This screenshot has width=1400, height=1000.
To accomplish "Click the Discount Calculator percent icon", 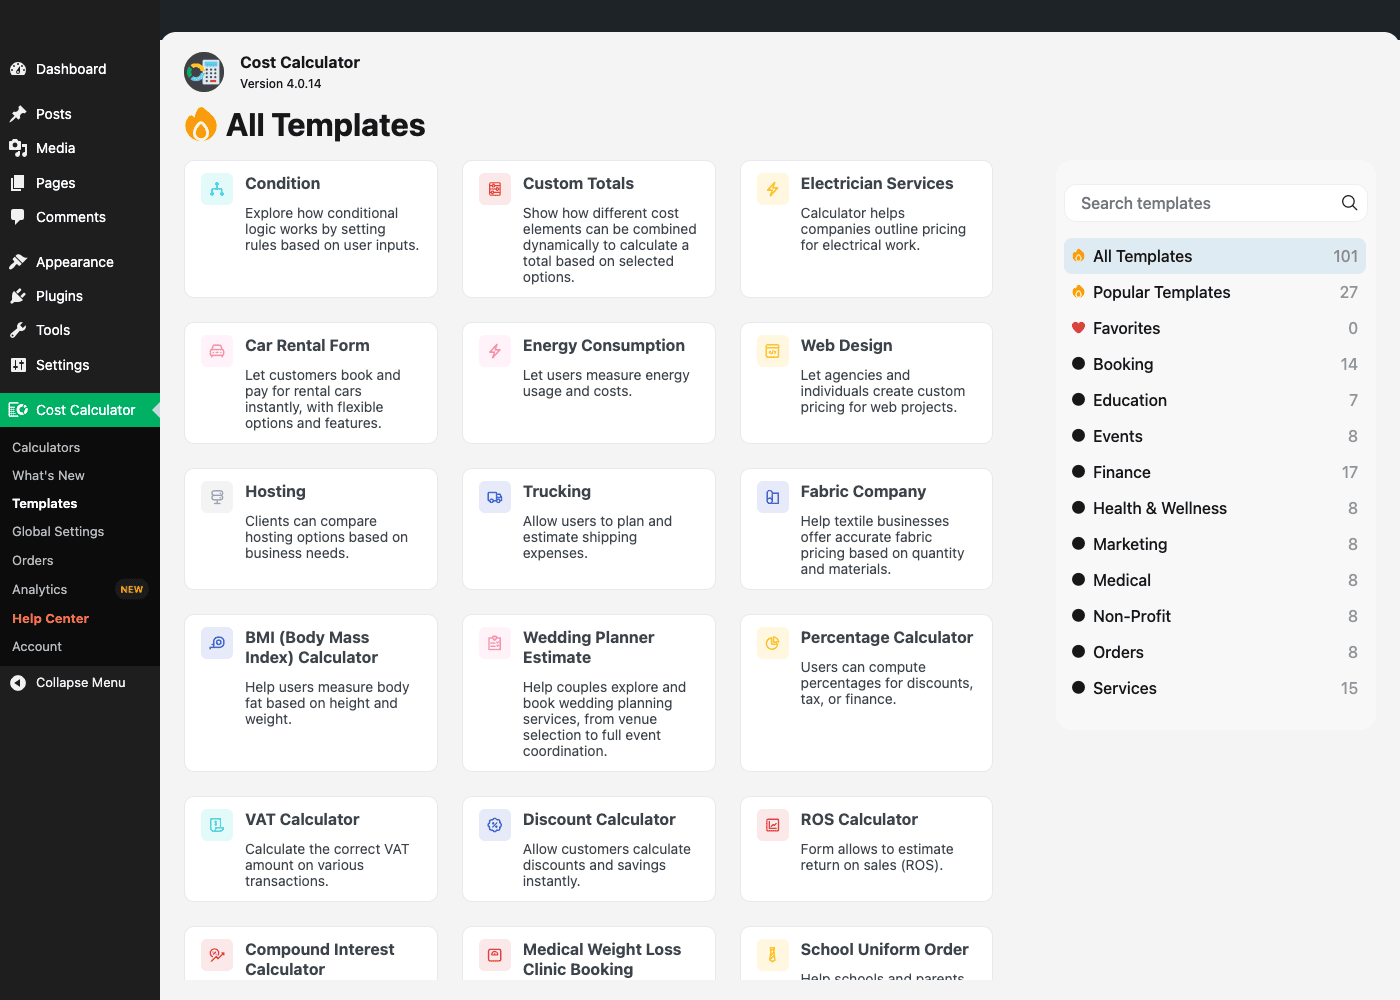I will tap(495, 825).
